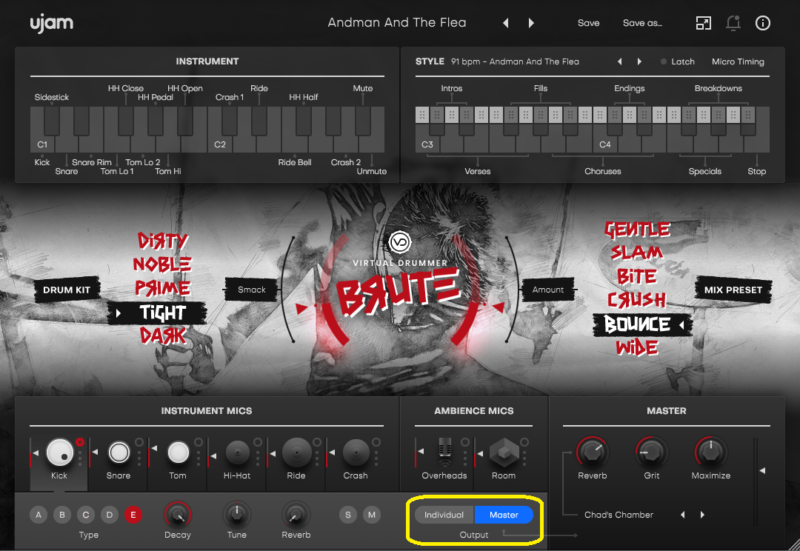Choose the Dirty drum kit
The width and height of the screenshot is (800, 551).
(x=163, y=240)
